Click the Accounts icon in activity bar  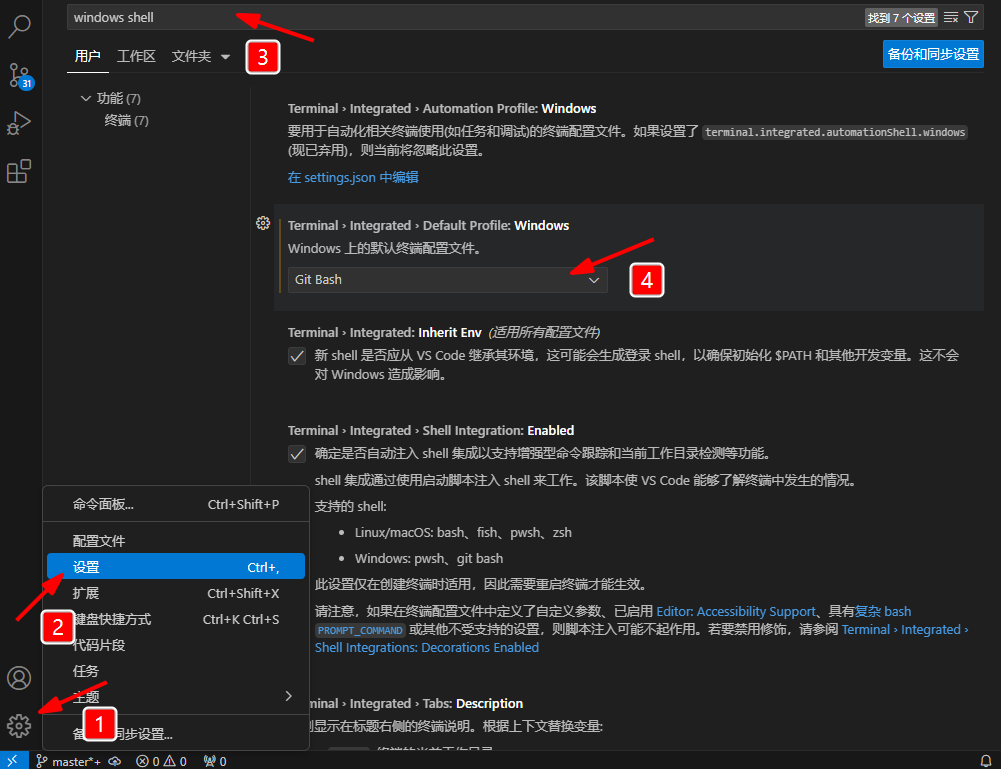coord(19,678)
